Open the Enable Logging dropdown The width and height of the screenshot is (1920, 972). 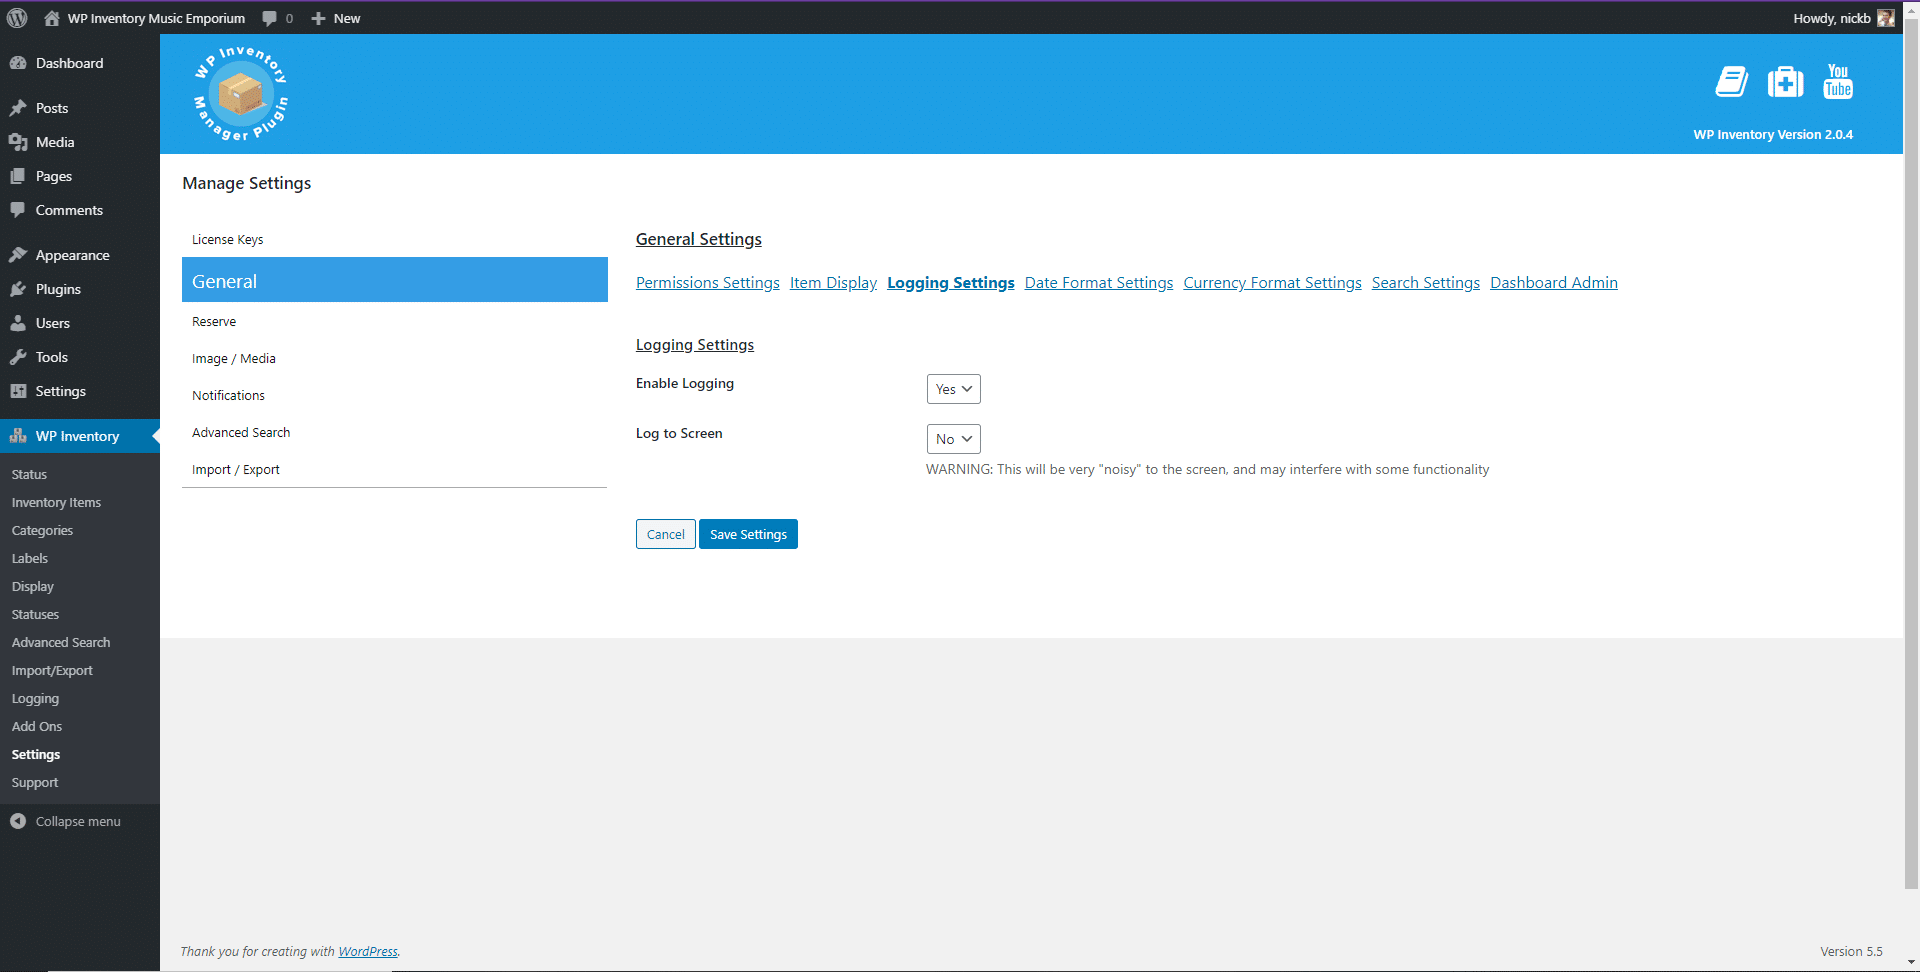pyautogui.click(x=953, y=389)
